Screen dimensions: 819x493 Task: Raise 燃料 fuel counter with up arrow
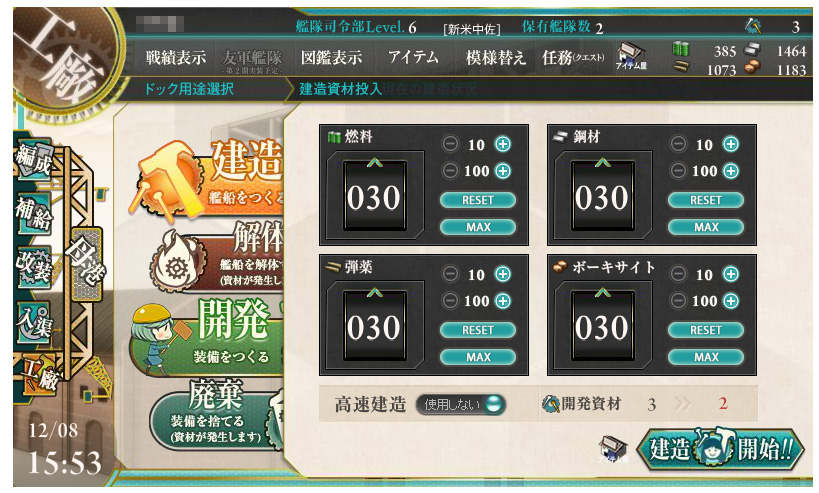coord(375,162)
